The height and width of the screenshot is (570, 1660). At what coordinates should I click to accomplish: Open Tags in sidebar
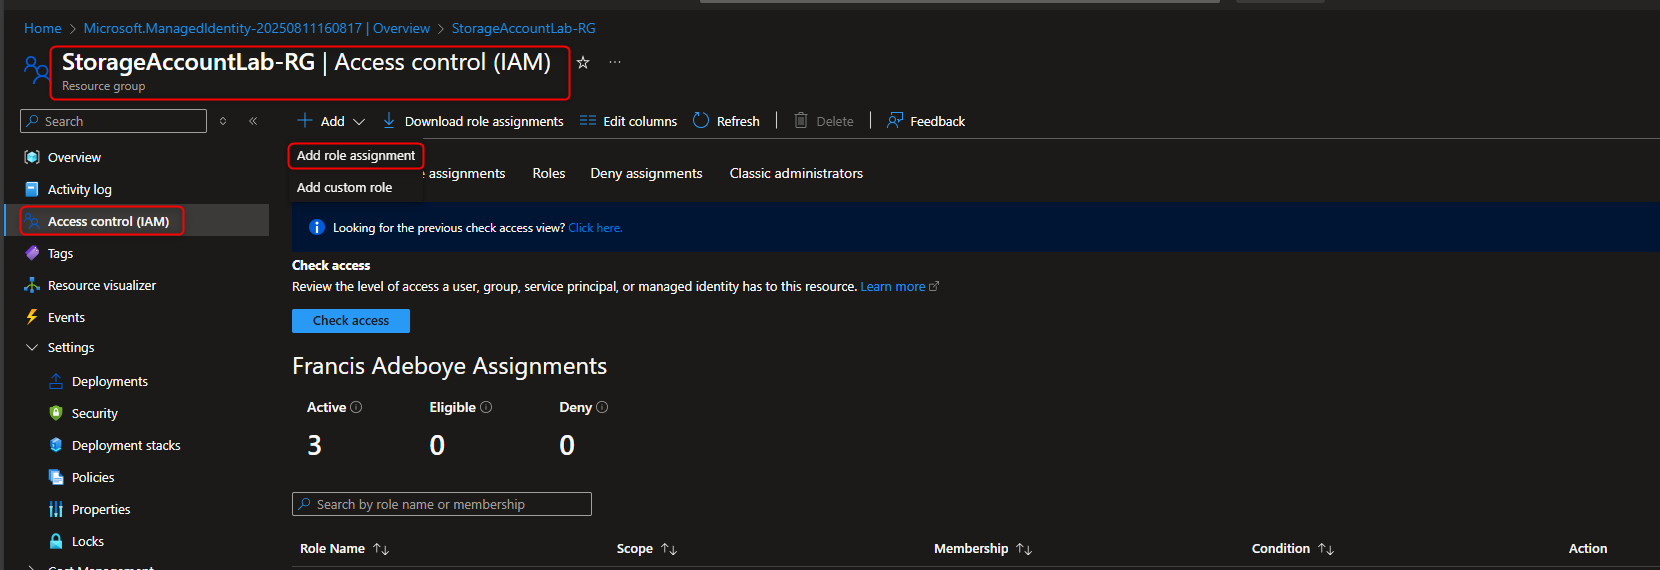(x=60, y=253)
